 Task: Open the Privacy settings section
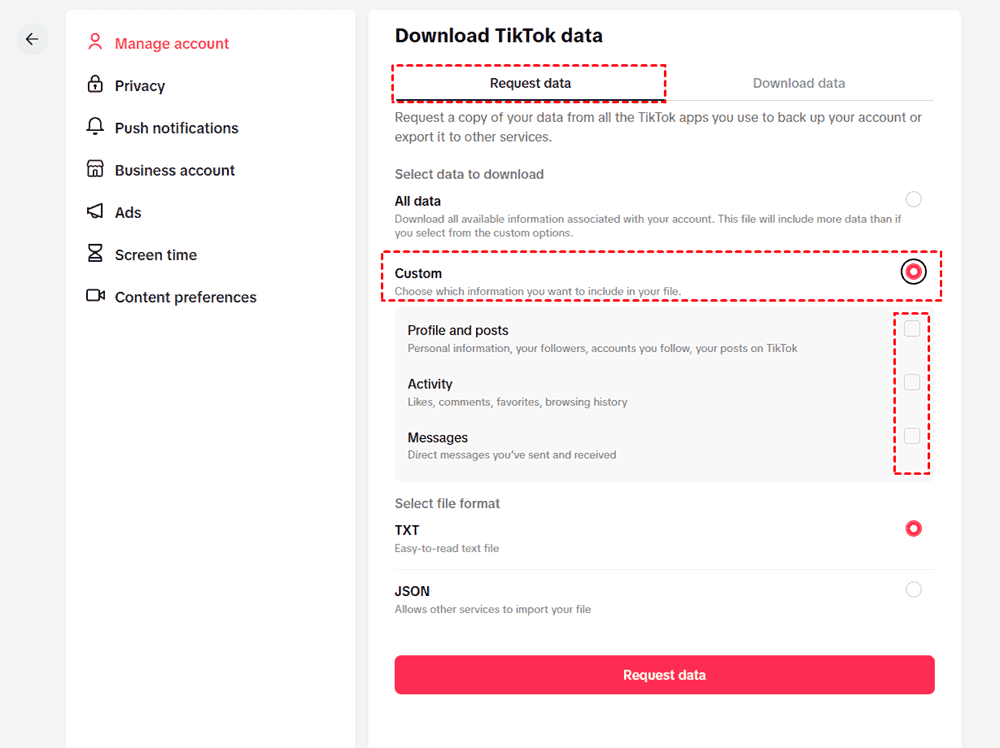(139, 86)
